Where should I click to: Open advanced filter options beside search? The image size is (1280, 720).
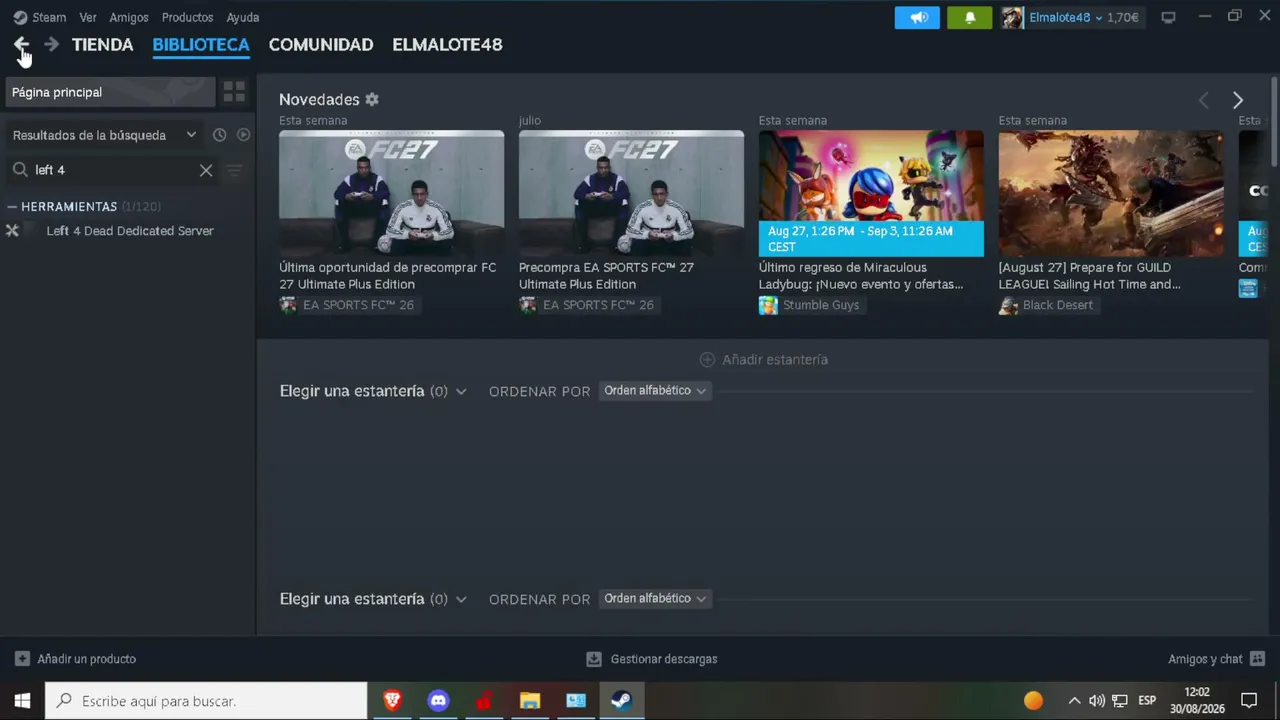click(234, 170)
